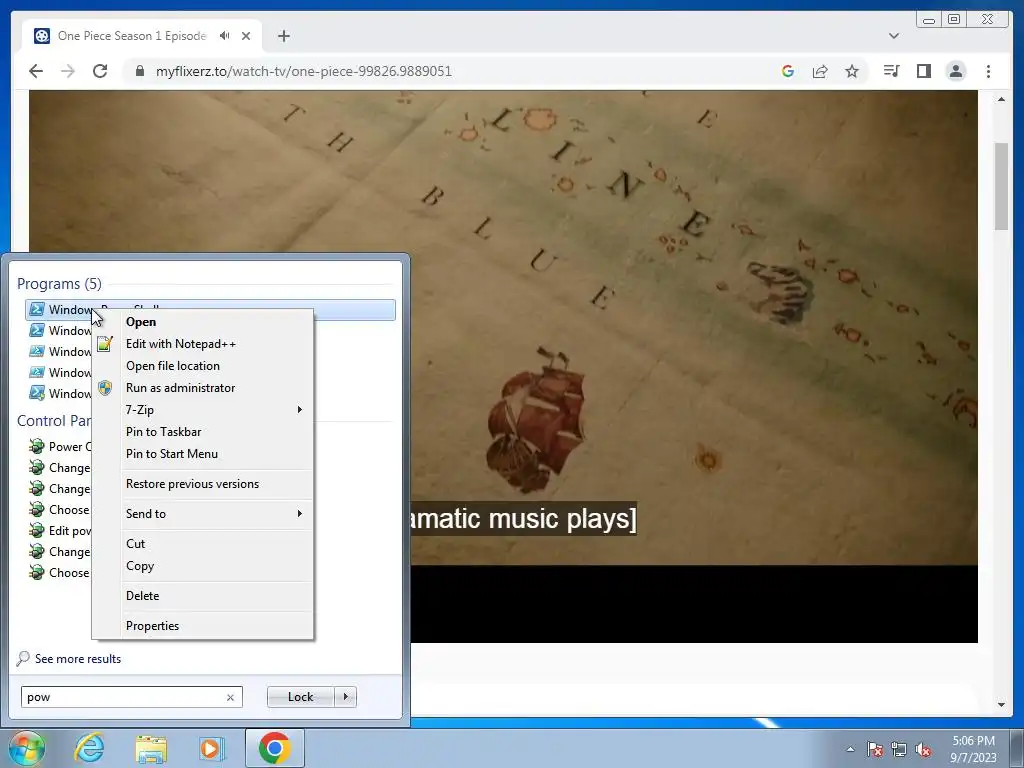This screenshot has width=1024, height=768.
Task: Open a new tab with plus button
Action: (x=283, y=36)
